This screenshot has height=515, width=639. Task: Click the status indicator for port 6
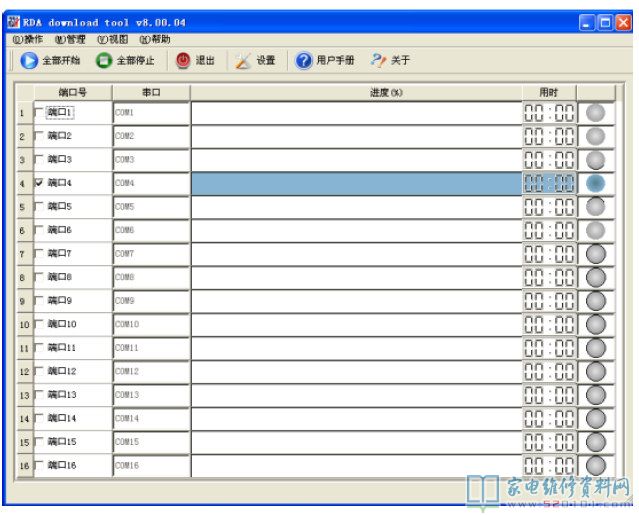595,231
